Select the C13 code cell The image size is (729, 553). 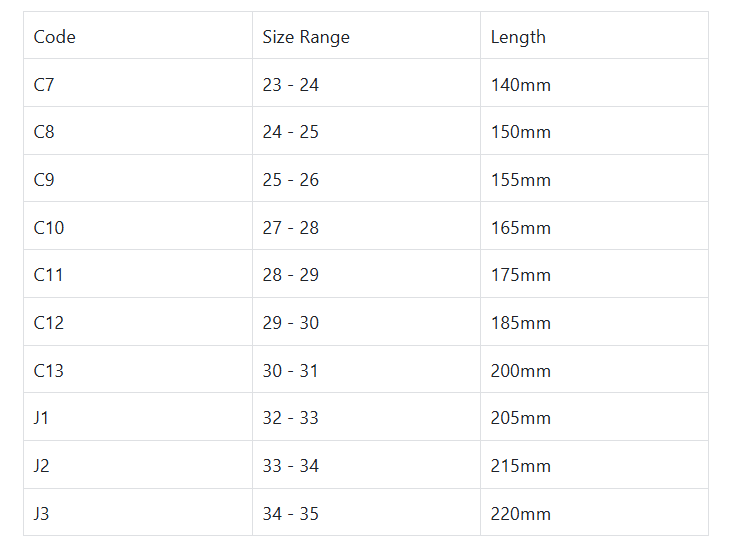[49, 371]
